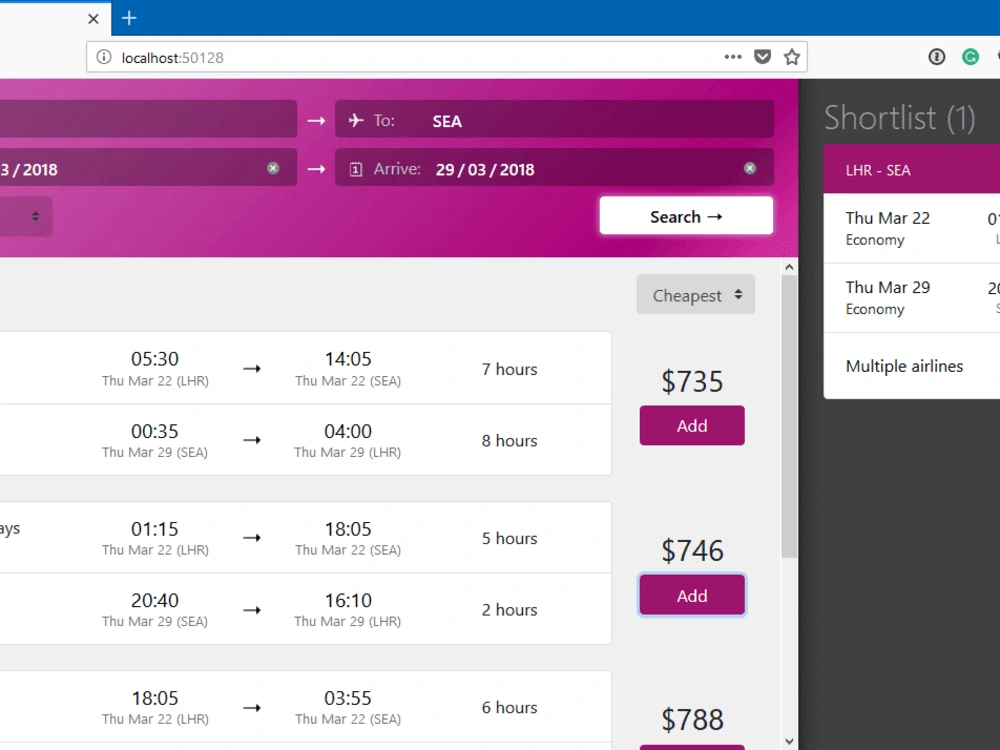This screenshot has height=750, width=1000.
Task: Click the $788 price
Action: [692, 719]
